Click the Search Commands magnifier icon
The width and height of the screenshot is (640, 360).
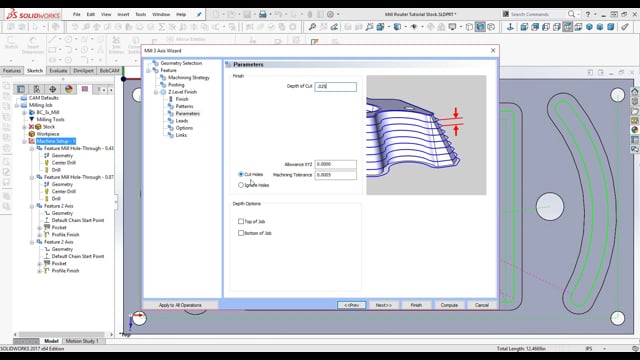[x=571, y=14]
